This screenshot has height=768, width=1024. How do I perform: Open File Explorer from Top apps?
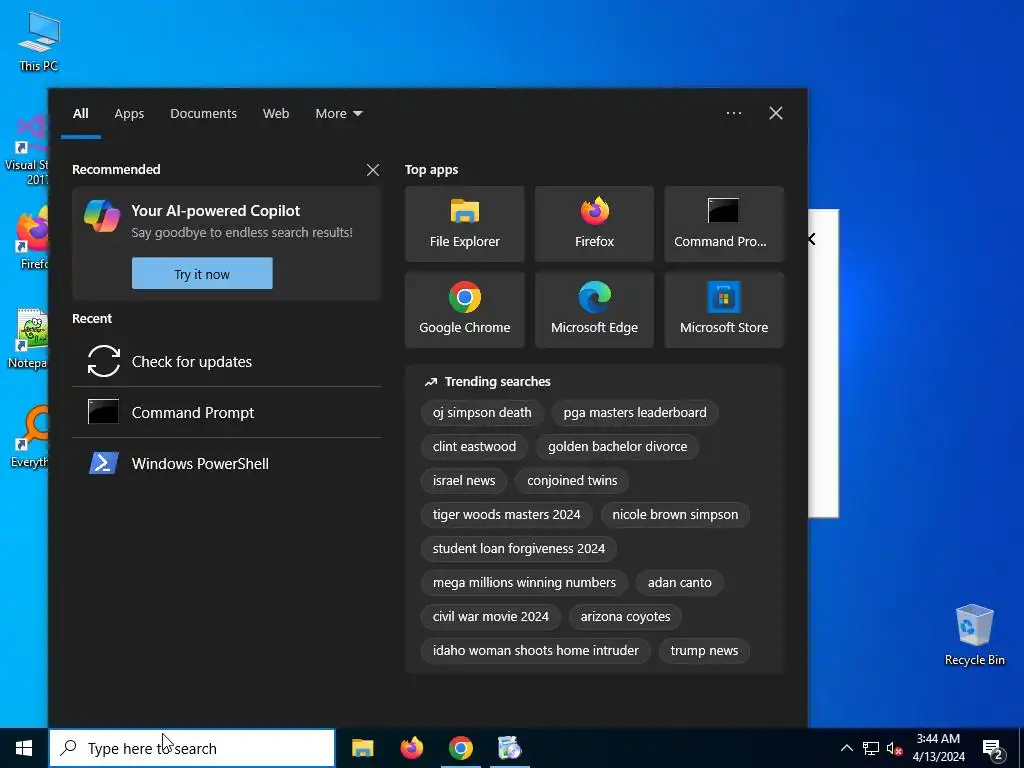click(x=464, y=224)
